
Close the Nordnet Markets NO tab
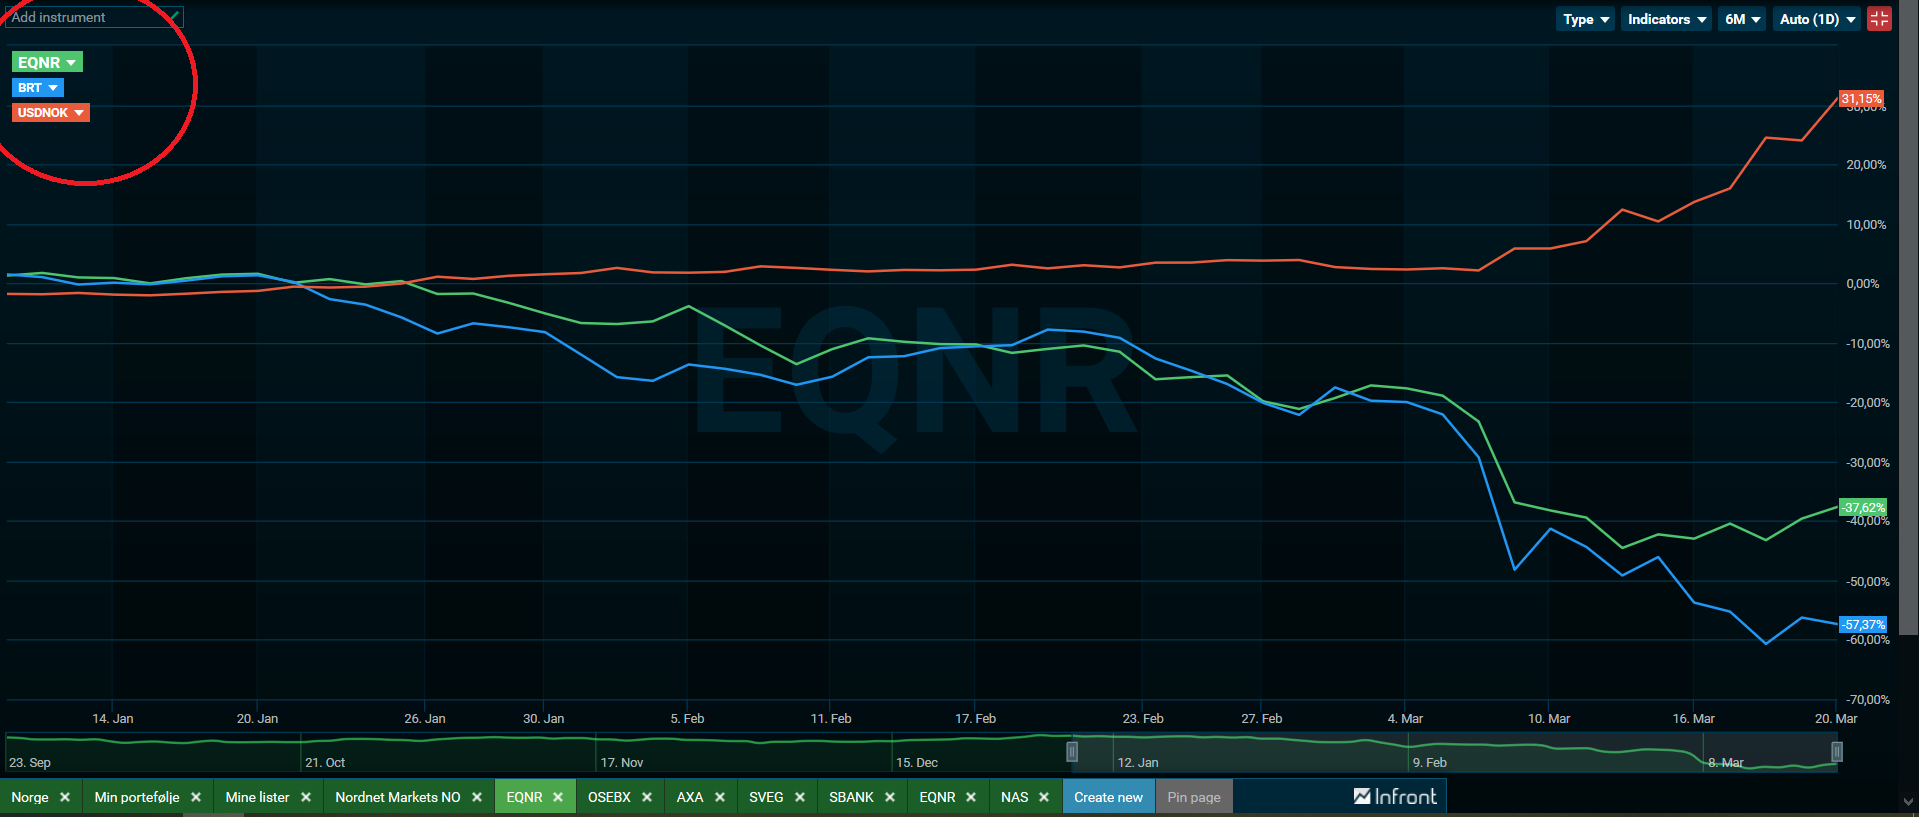point(477,797)
